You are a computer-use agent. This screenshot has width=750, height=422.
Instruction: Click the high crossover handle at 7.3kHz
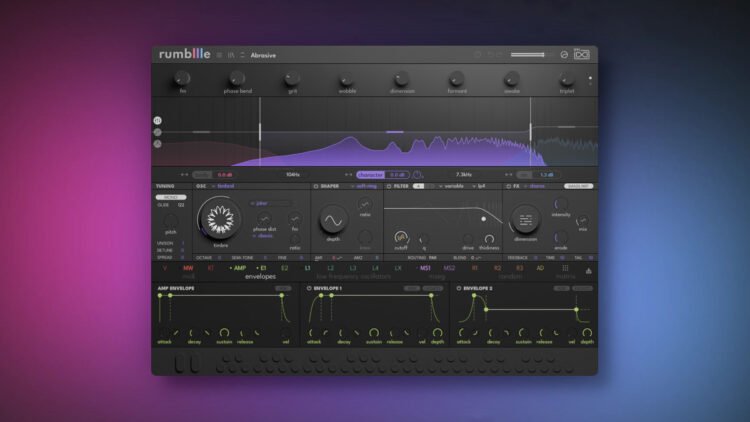point(530,132)
